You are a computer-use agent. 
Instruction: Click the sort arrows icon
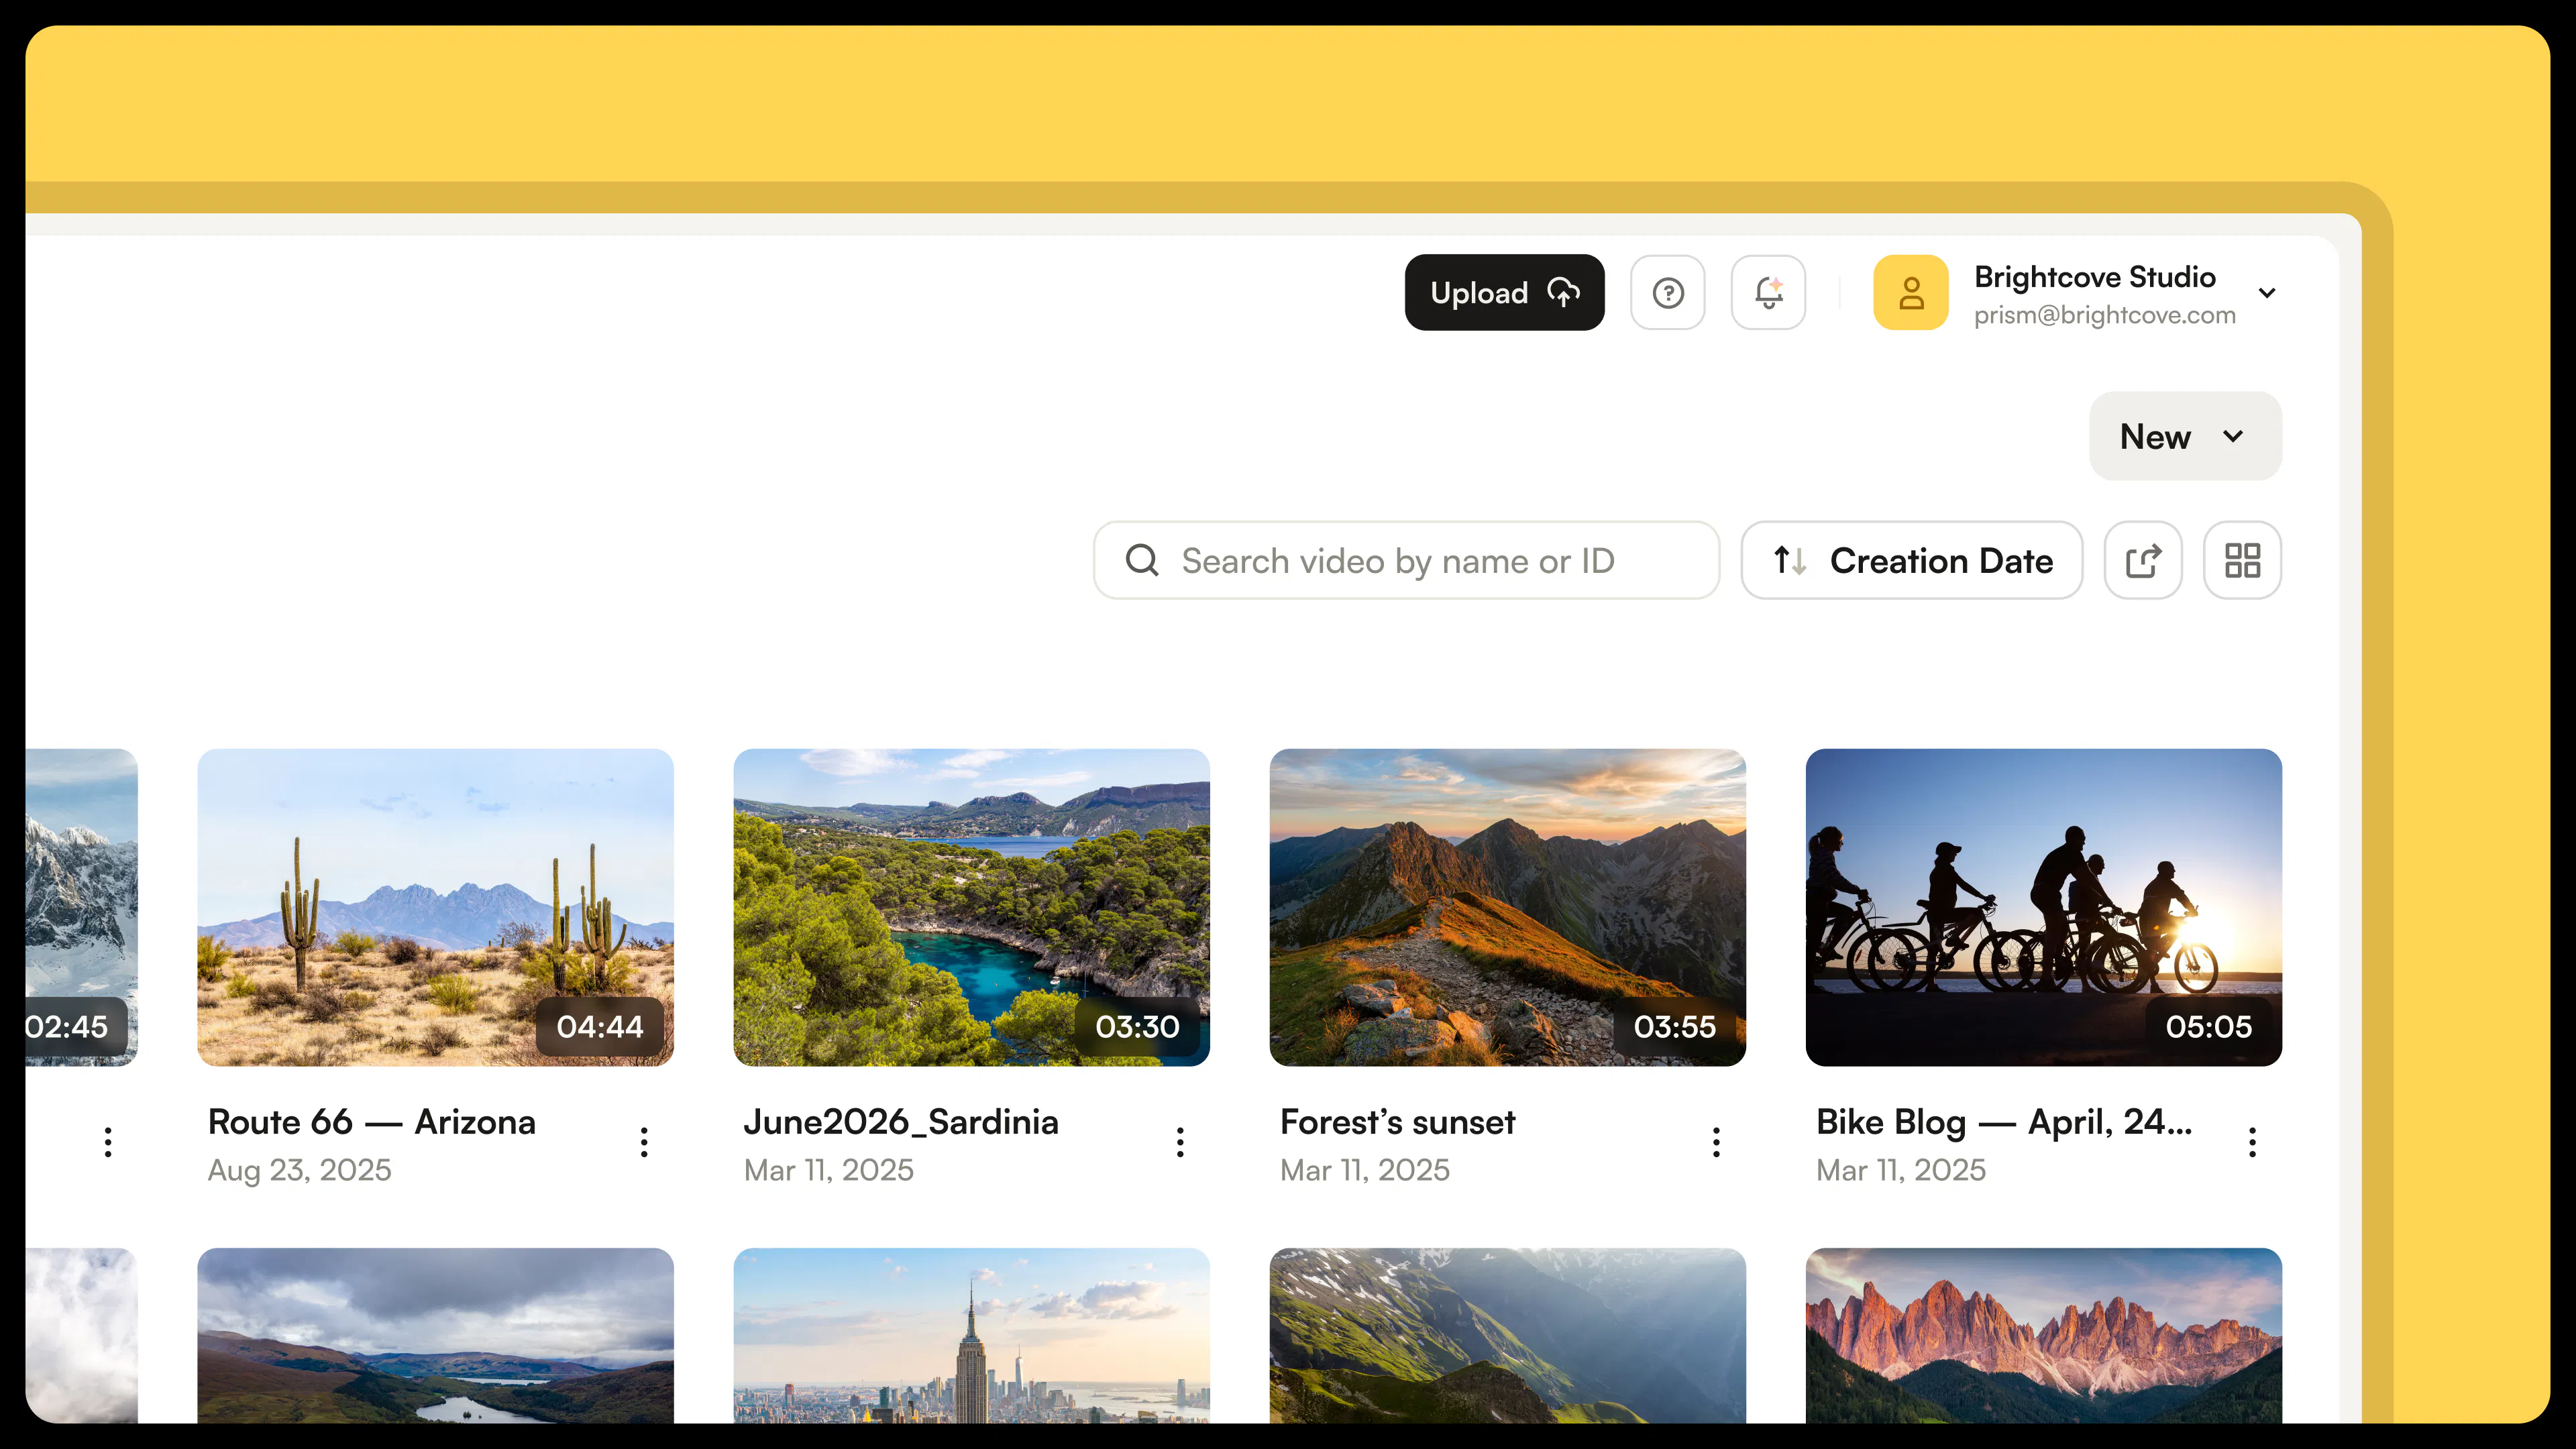point(1789,560)
